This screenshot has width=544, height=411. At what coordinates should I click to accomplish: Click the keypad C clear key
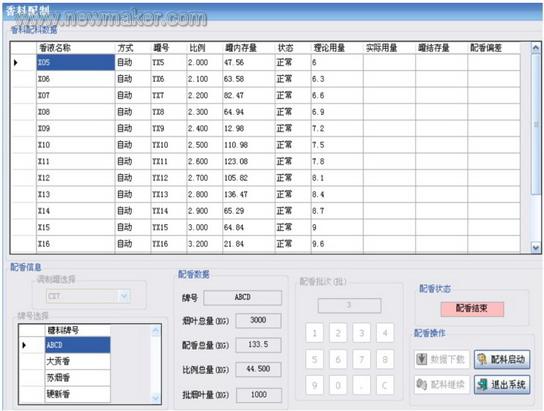tap(385, 385)
